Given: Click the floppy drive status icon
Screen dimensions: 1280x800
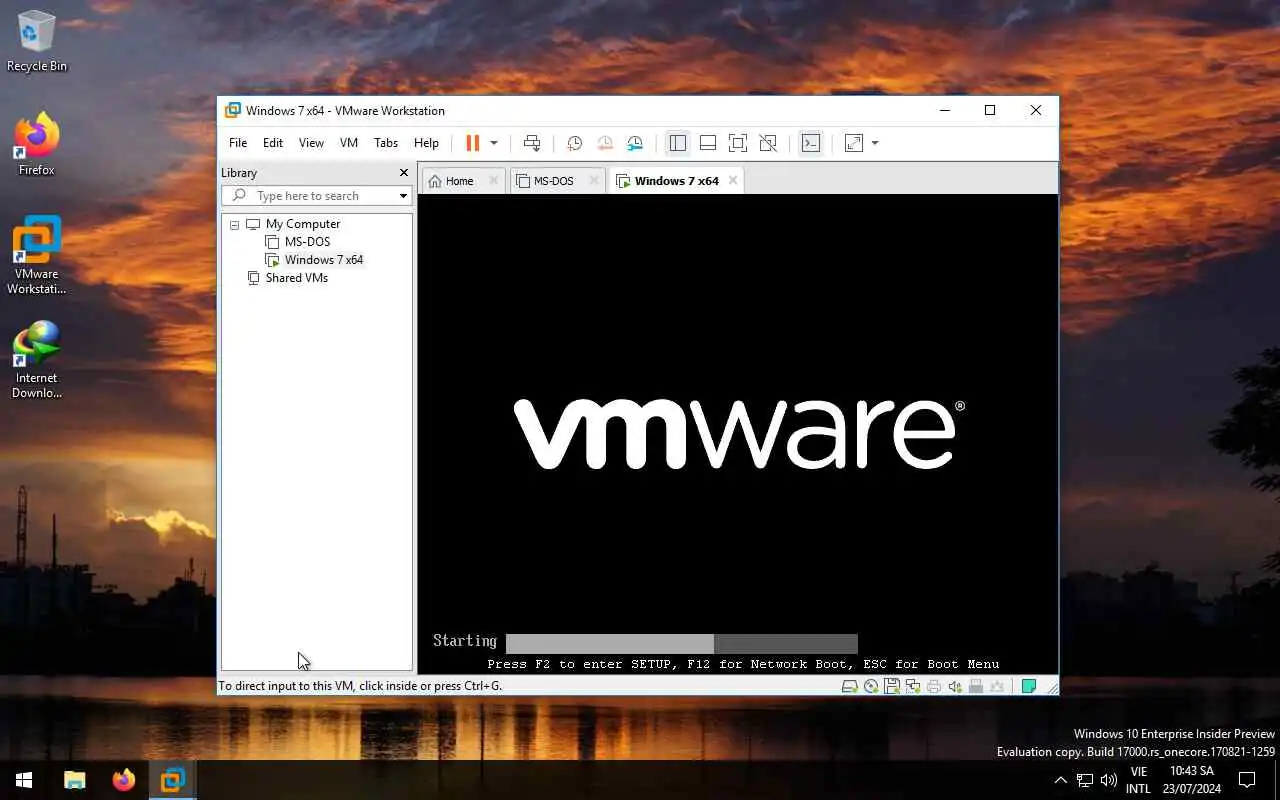Looking at the screenshot, I should point(892,686).
